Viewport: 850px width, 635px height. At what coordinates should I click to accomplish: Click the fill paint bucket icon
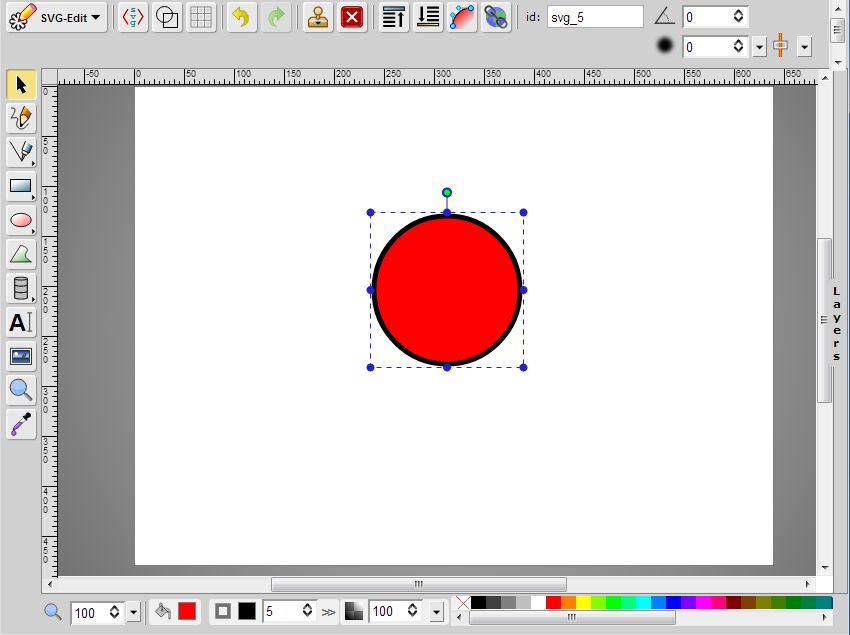coord(163,612)
